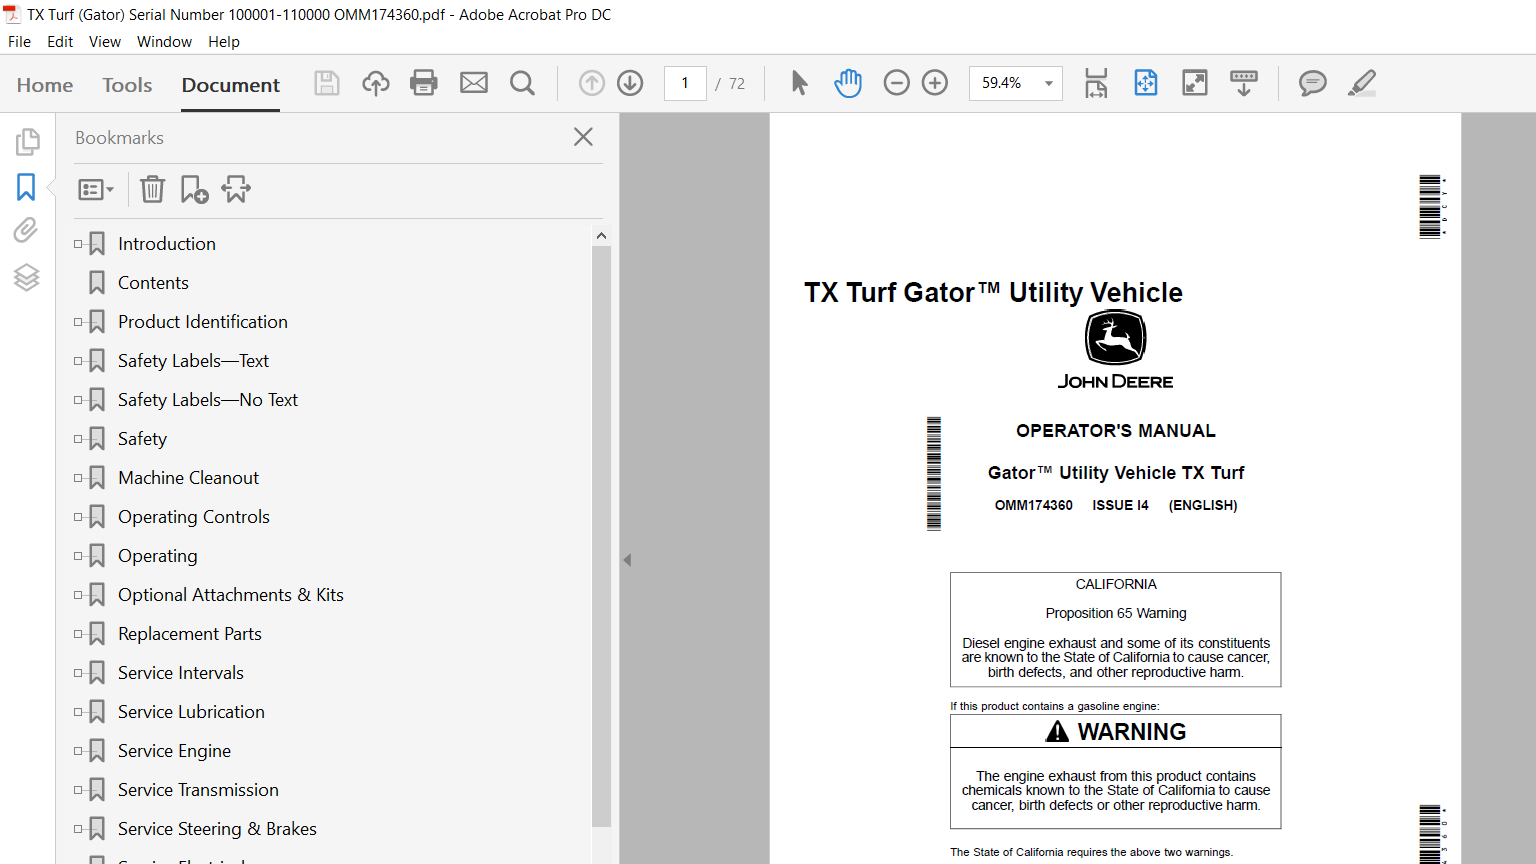Open the Safety bookmark
The height and width of the screenshot is (864, 1536).
click(x=142, y=439)
